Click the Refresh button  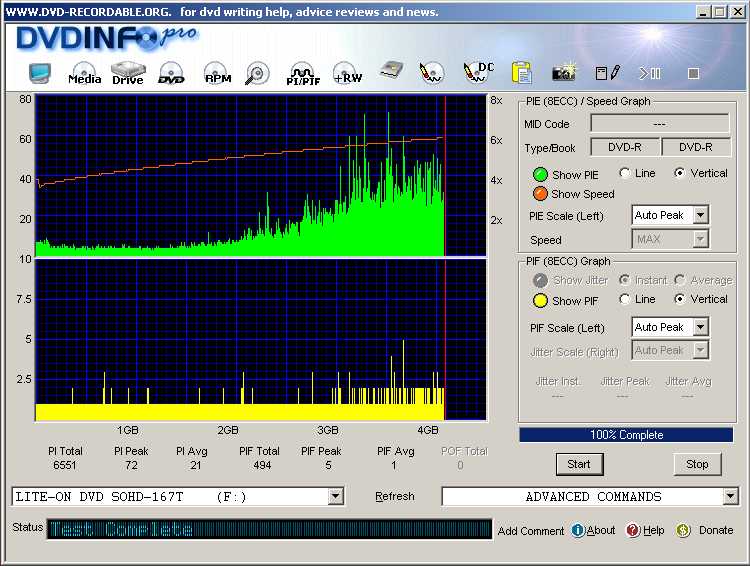(x=395, y=497)
